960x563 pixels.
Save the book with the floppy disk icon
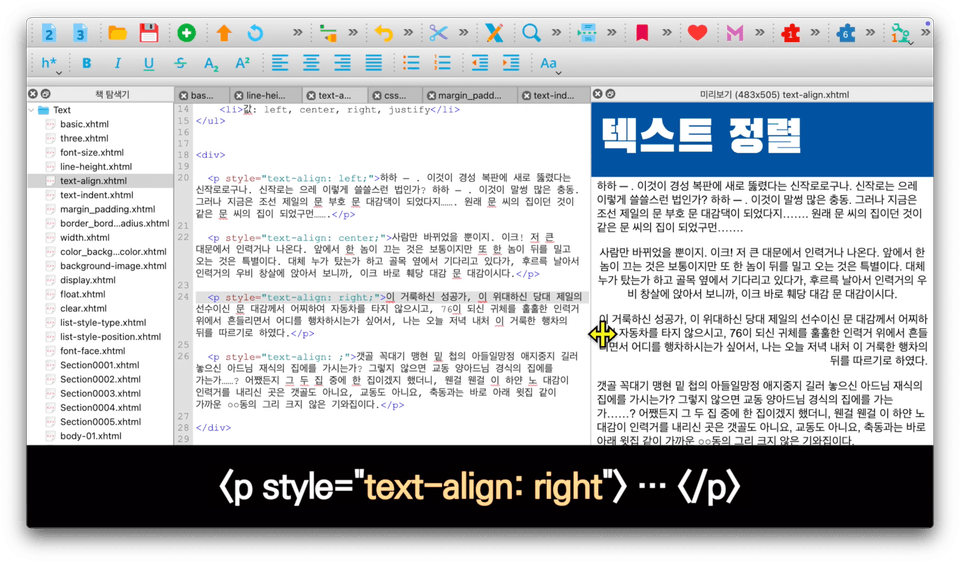click(x=149, y=33)
